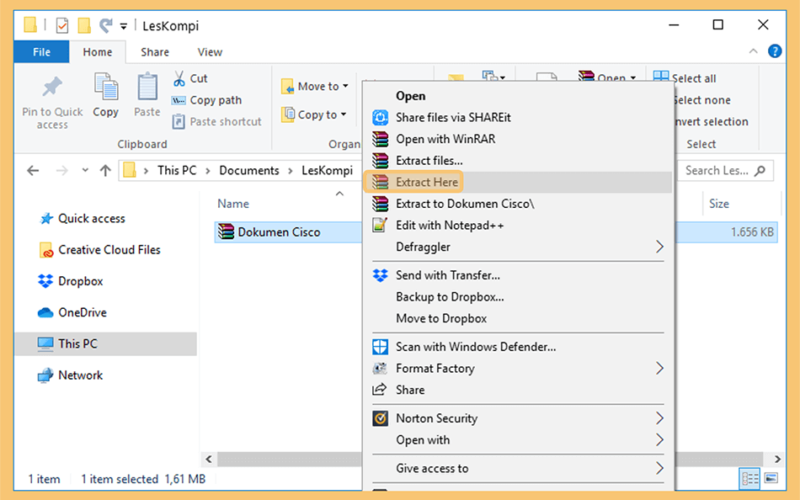The width and height of the screenshot is (800, 500).
Task: Click the Notepad++ icon in context menu
Action: click(x=380, y=224)
